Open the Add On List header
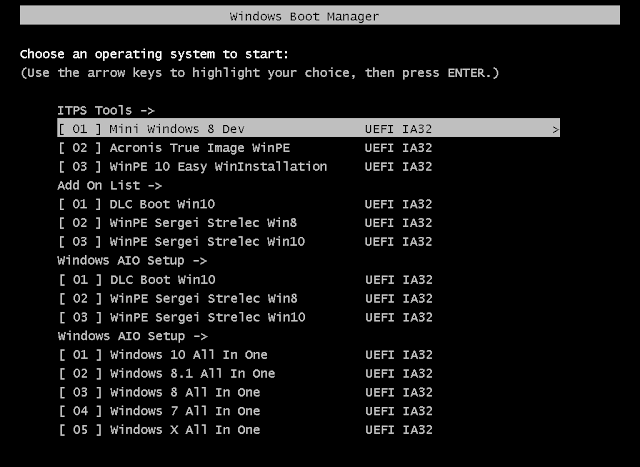Screen dimensions: 640x467 pos(109,185)
